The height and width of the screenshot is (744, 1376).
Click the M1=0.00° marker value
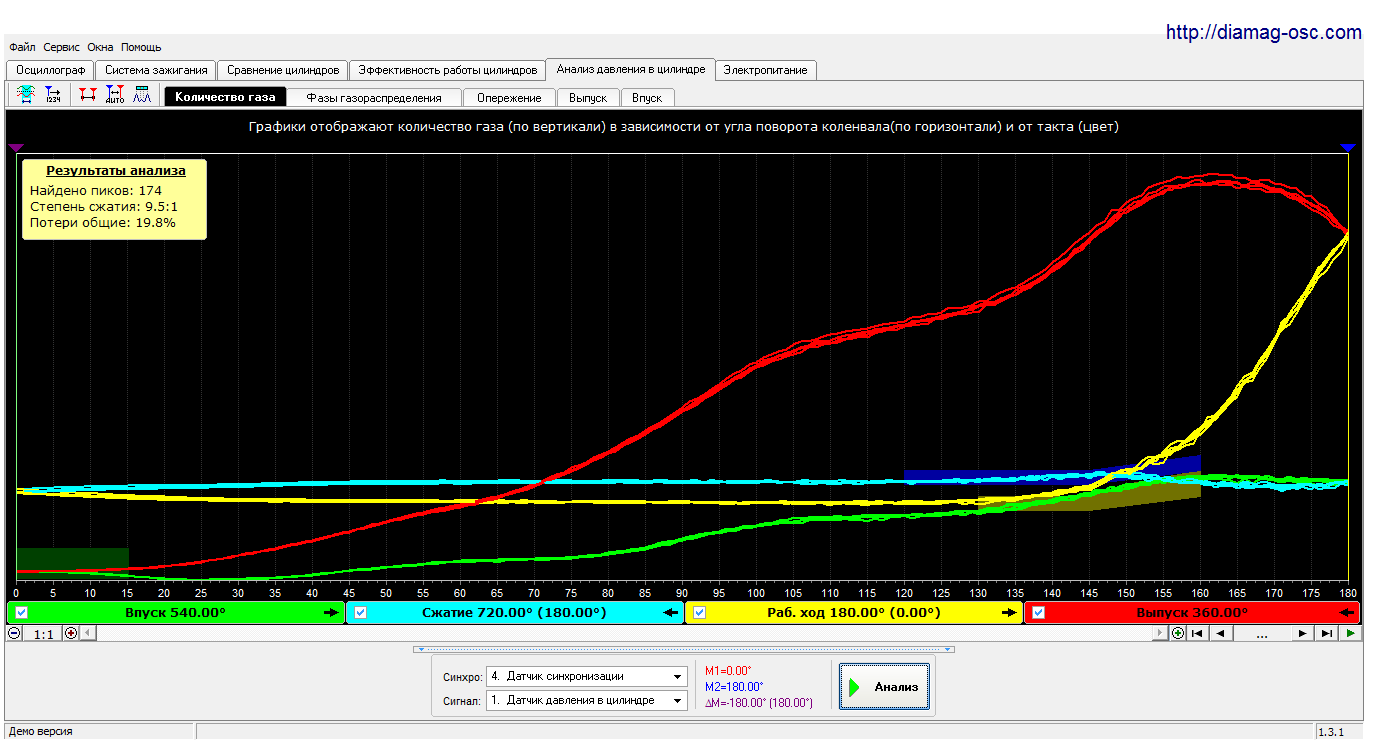click(728, 671)
